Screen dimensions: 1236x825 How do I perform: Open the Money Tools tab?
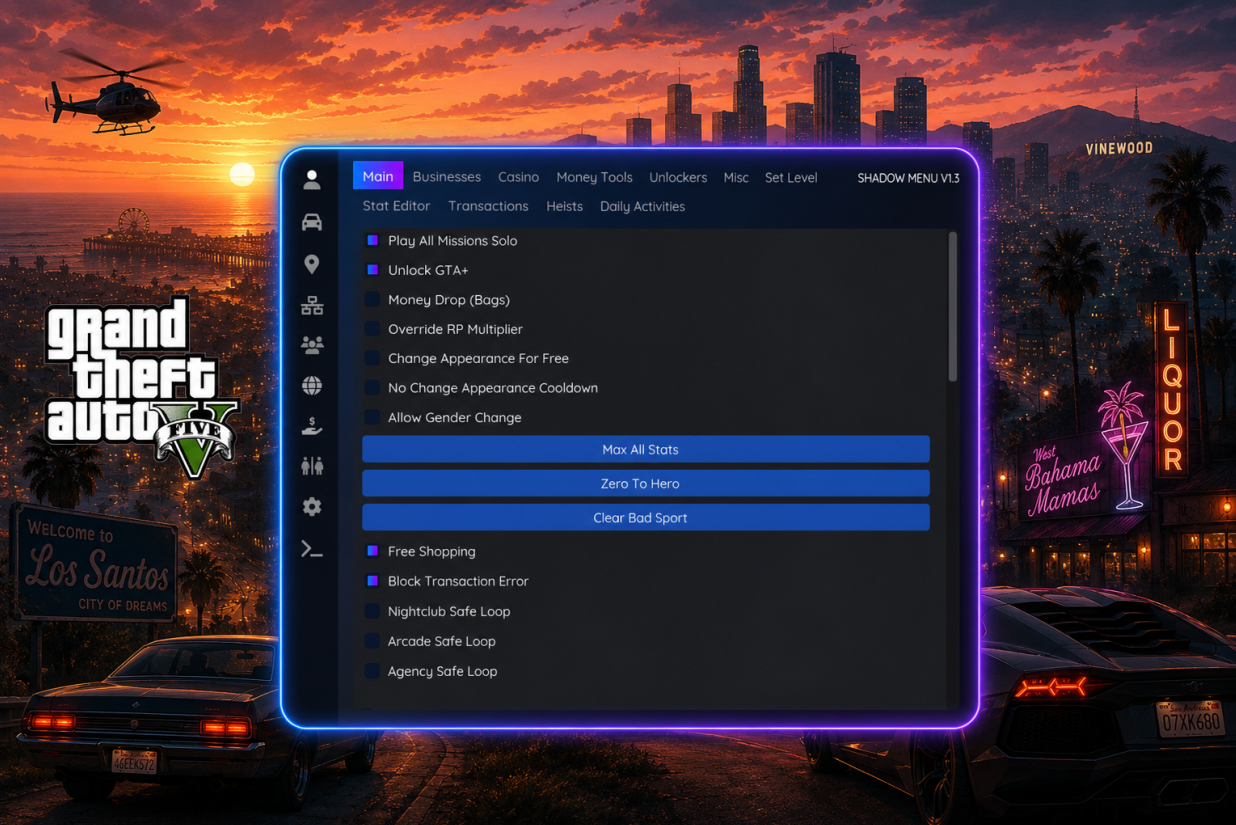tap(594, 177)
